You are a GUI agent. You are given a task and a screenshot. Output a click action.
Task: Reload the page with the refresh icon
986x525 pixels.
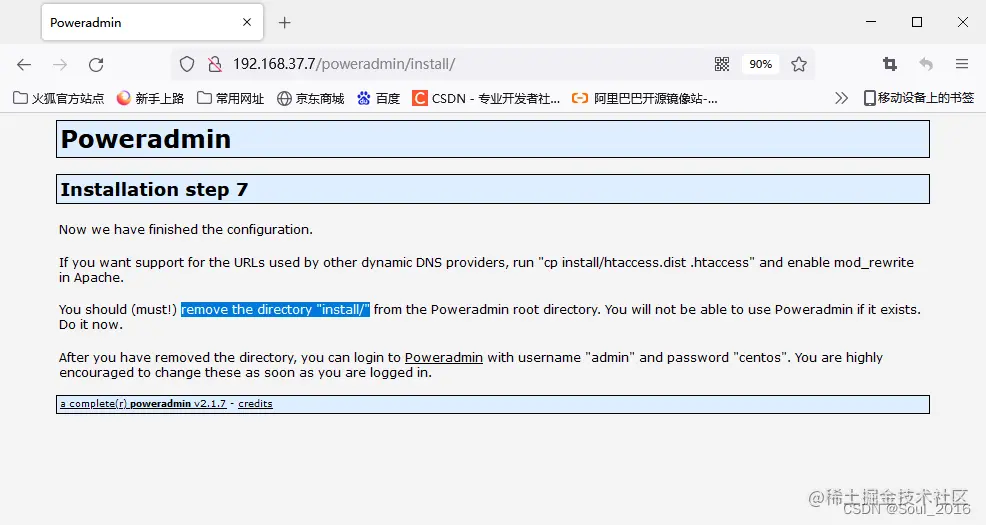(x=96, y=64)
